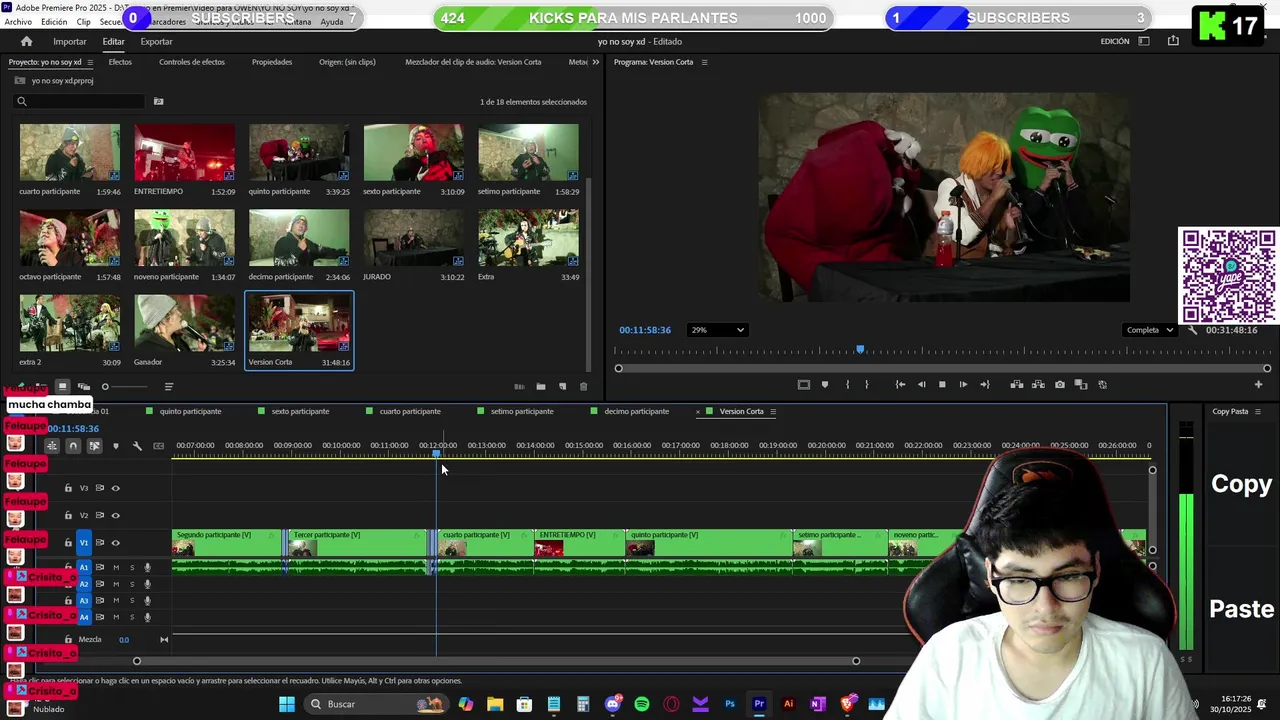This screenshot has height=720, width=1280.
Task: Switch to the Importar workspace tab
Action: tap(70, 42)
